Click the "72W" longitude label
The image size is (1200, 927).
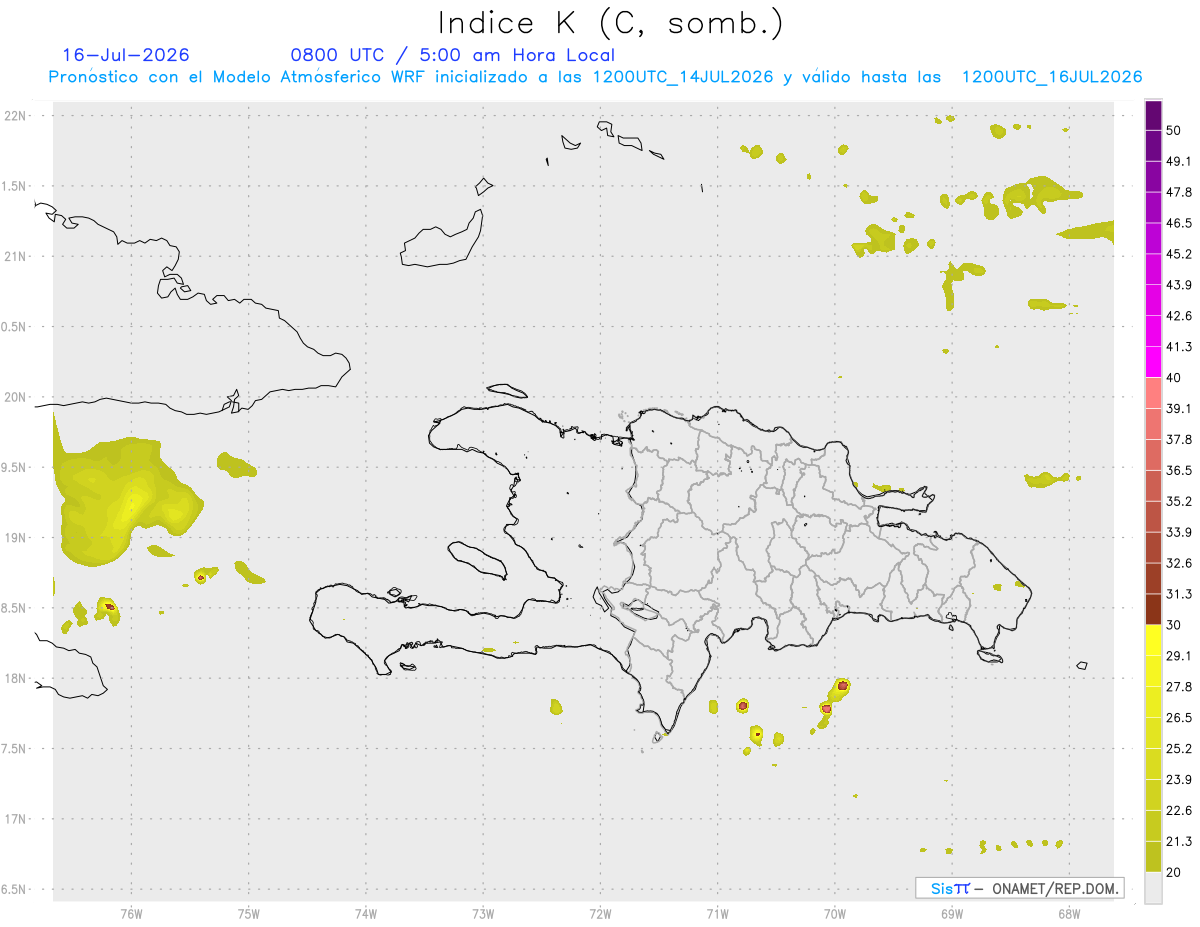click(600, 913)
